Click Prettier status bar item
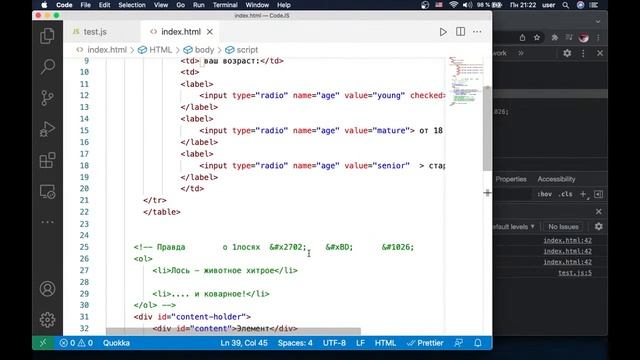The width and height of the screenshot is (640, 360). (x=425, y=343)
